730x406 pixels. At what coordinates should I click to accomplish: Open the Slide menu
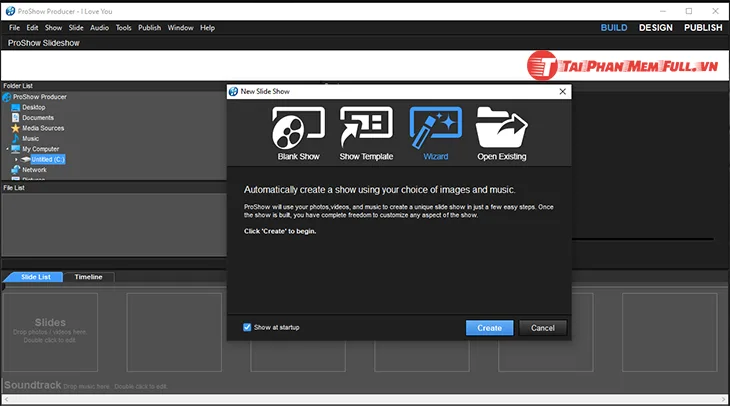click(x=76, y=28)
